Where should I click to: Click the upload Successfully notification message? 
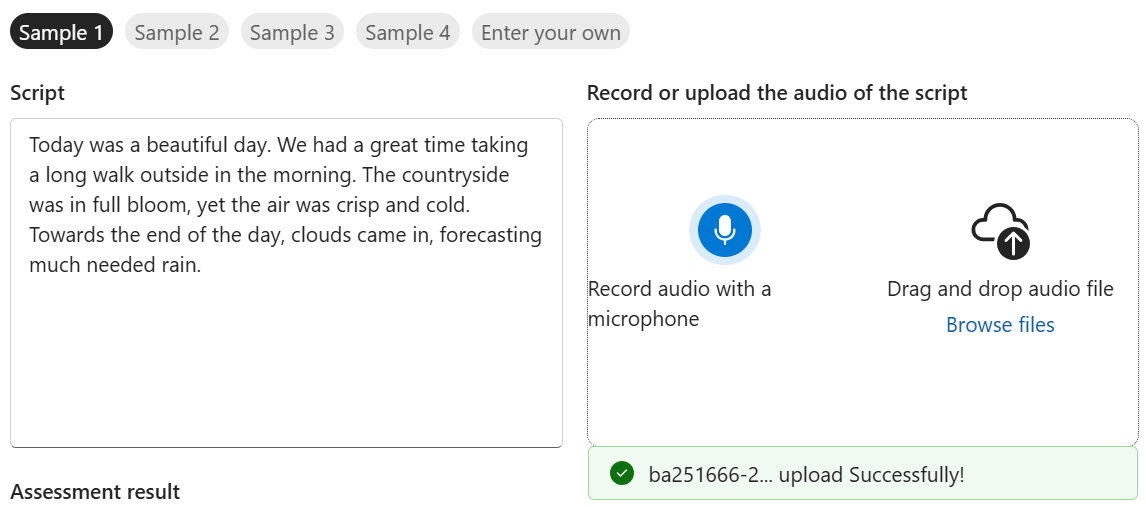click(x=870, y=474)
